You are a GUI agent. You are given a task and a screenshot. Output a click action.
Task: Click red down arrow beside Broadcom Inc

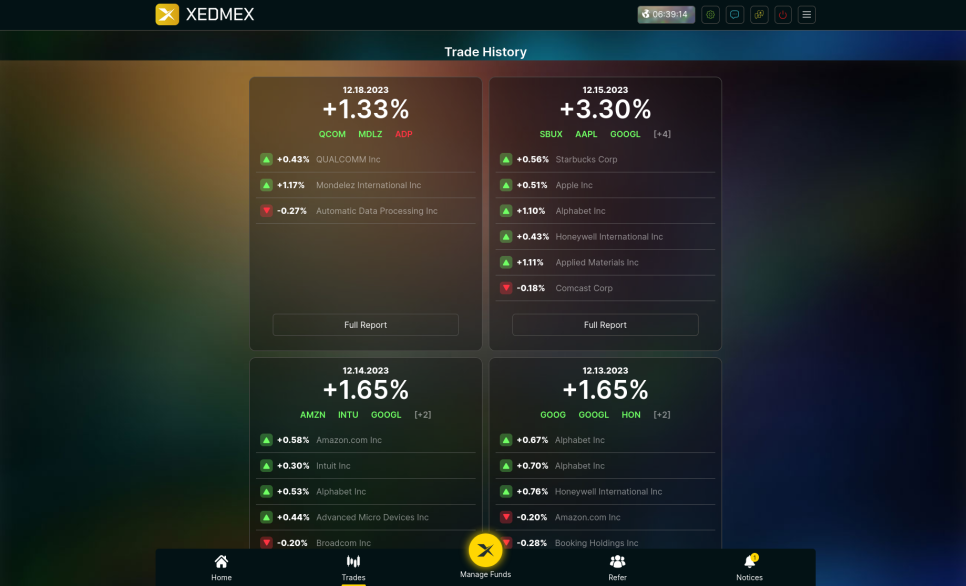[266, 543]
